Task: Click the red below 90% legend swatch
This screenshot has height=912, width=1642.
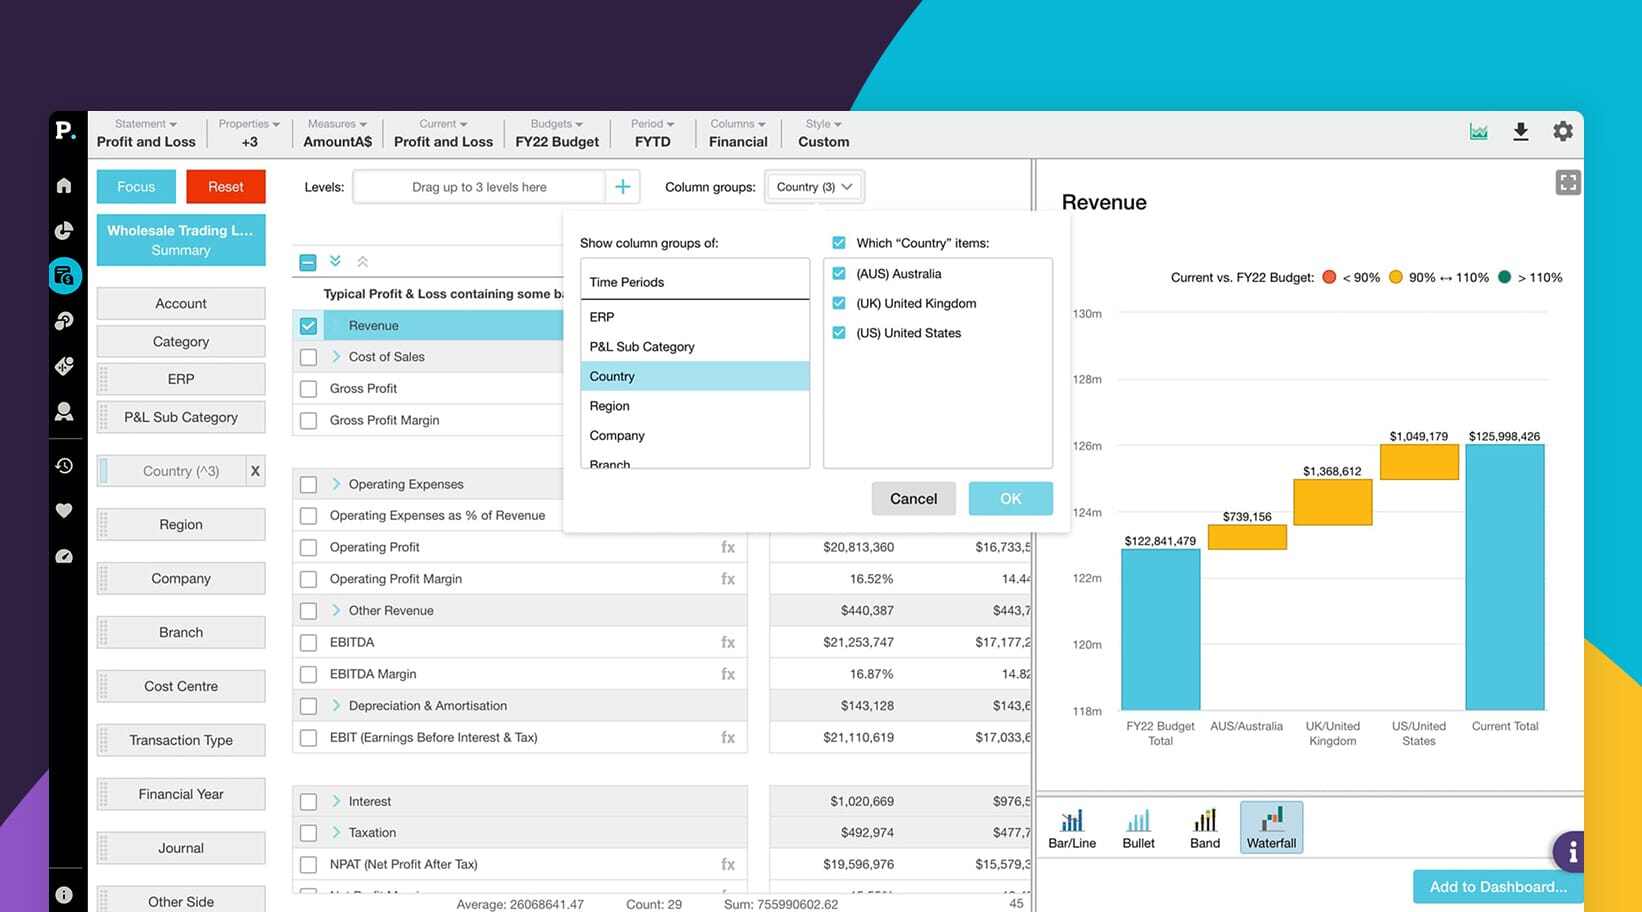Action: 1329,277
